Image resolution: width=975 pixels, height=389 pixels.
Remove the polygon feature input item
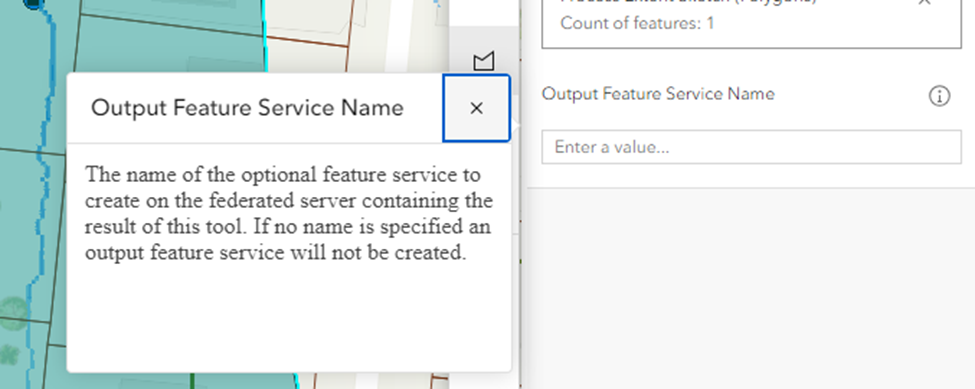[x=924, y=2]
